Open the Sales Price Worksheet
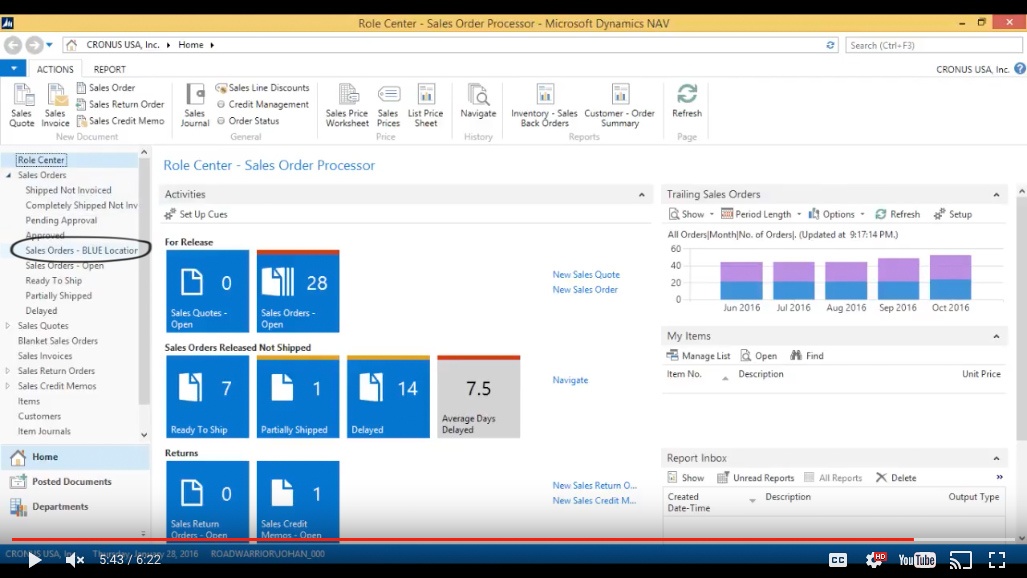The width and height of the screenshot is (1027, 578). tap(347, 105)
